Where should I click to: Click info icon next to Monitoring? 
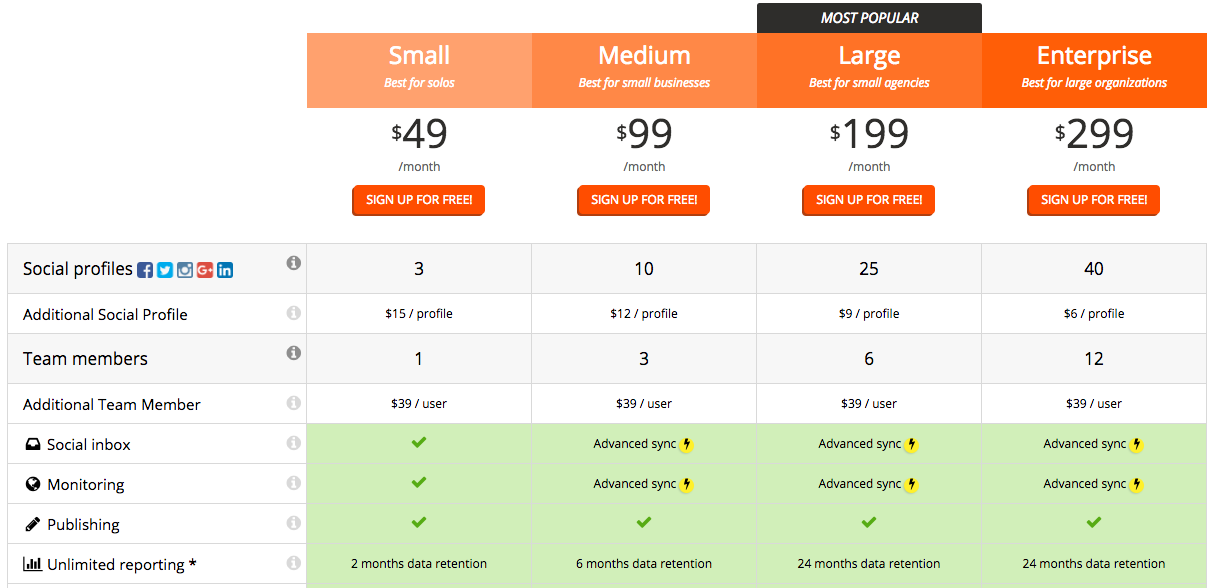point(294,483)
